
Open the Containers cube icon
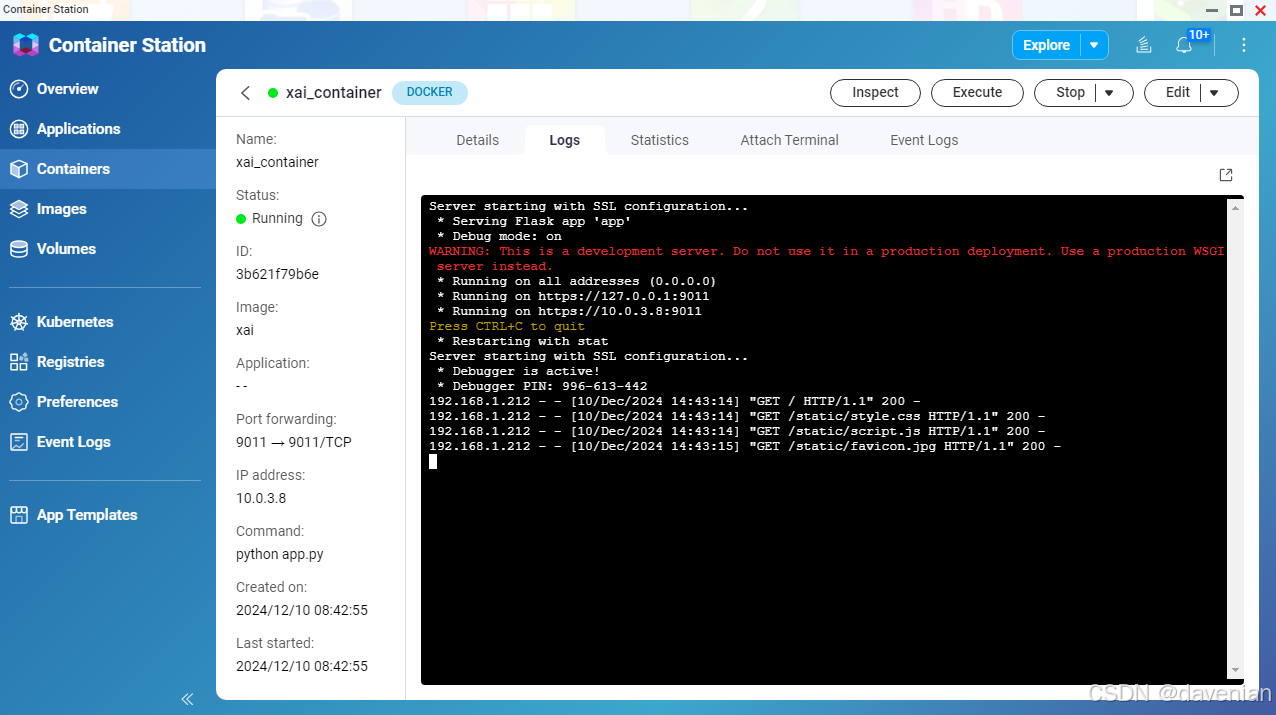click(18, 169)
